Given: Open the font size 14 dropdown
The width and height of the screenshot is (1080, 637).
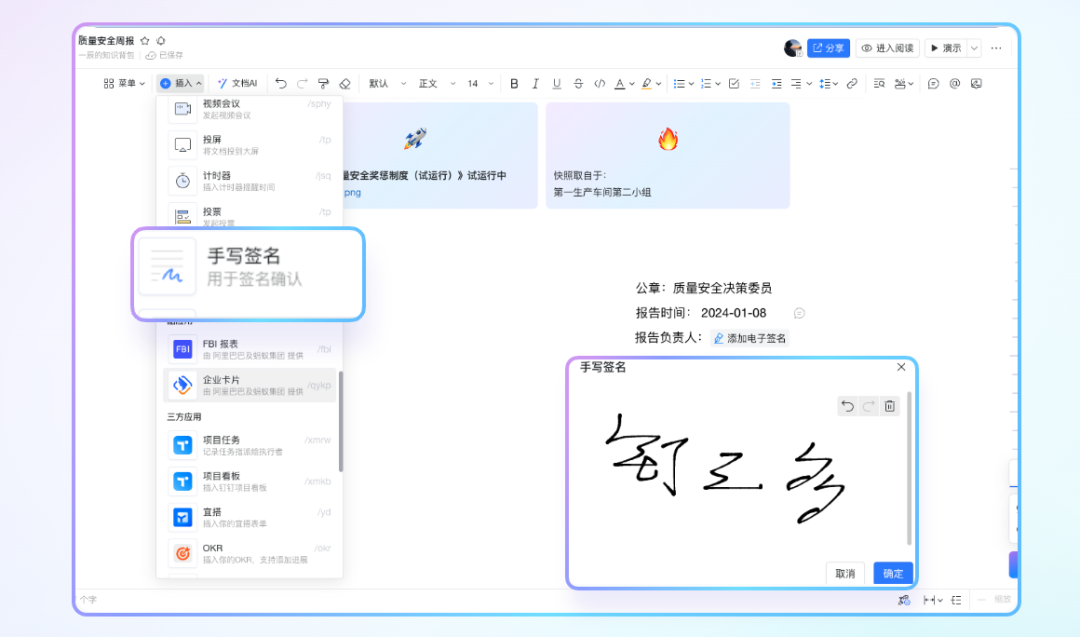Looking at the screenshot, I should click(481, 83).
